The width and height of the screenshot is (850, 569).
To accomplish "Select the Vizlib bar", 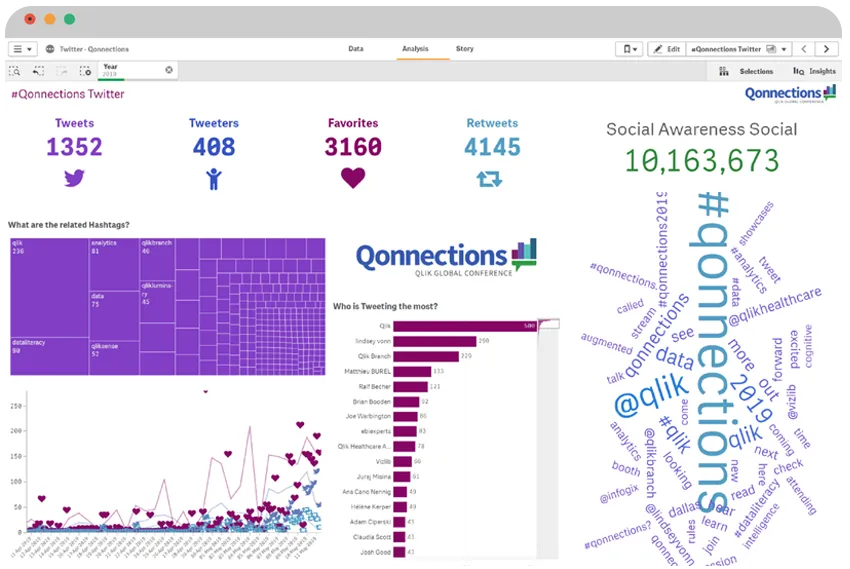I will coord(402,462).
